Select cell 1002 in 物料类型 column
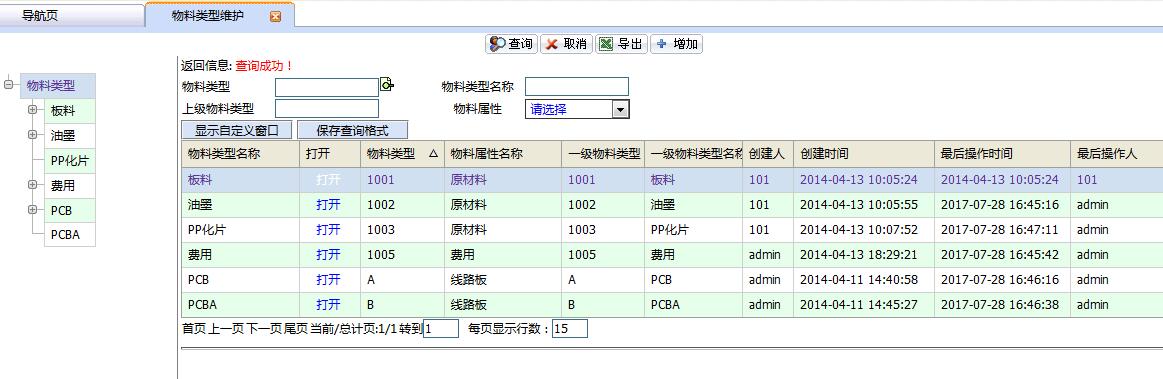The height and width of the screenshot is (379, 1163). coord(402,205)
